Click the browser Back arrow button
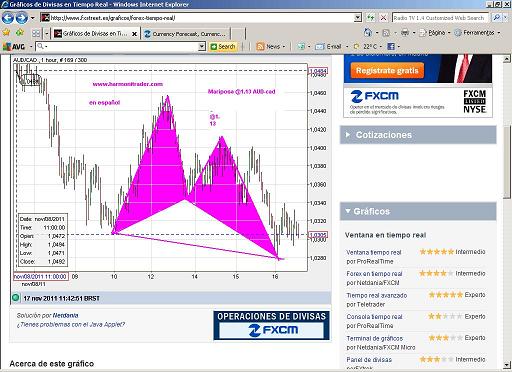Image resolution: width=512 pixels, height=372 pixels. coord(8,18)
